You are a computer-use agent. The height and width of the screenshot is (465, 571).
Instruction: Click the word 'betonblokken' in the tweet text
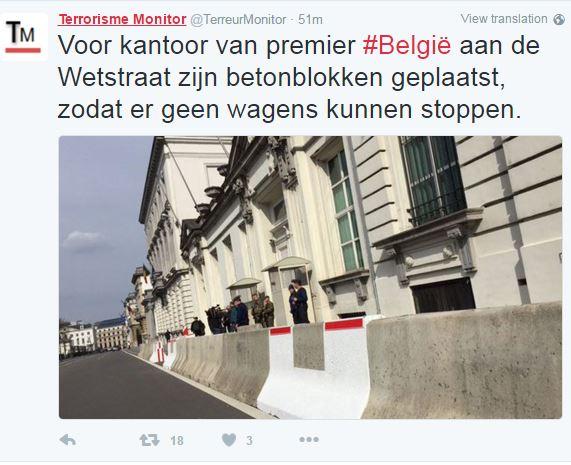pos(304,78)
